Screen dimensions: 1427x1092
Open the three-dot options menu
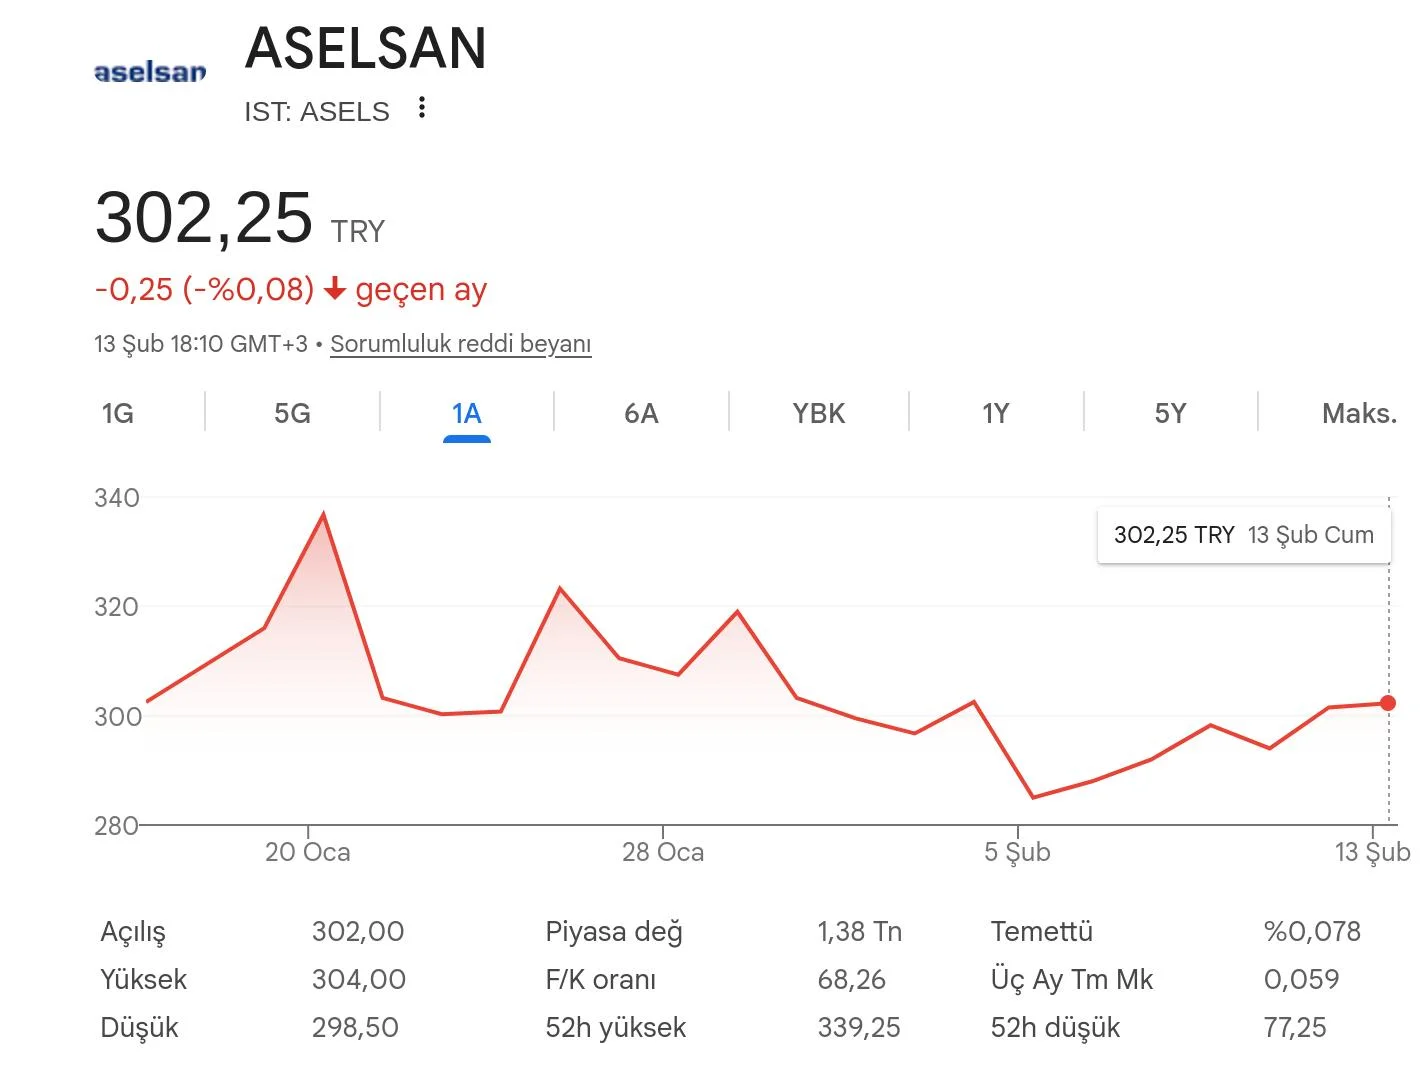(x=422, y=108)
